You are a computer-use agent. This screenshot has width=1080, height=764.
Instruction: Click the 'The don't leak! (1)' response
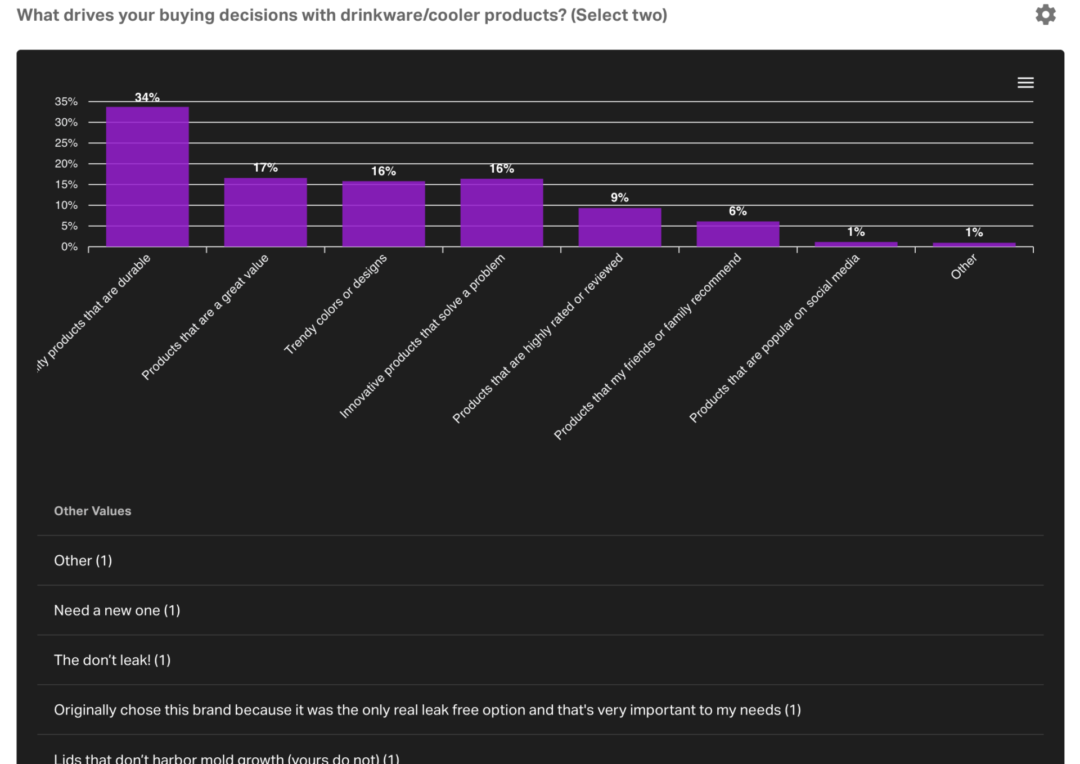pos(112,661)
